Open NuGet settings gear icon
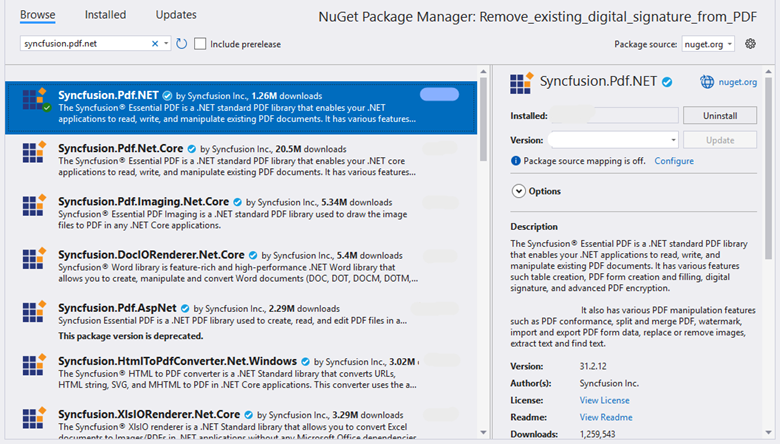The width and height of the screenshot is (780, 444). 750,44
